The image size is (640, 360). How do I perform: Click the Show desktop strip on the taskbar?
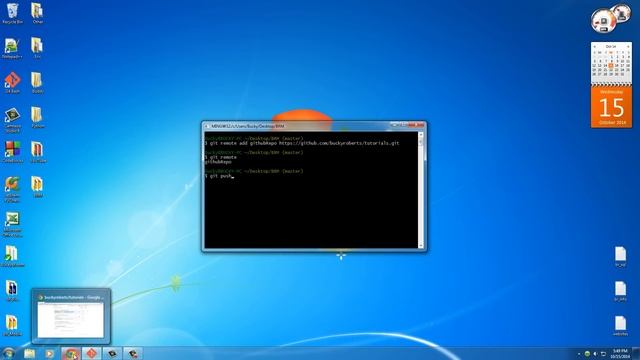tap(636, 353)
